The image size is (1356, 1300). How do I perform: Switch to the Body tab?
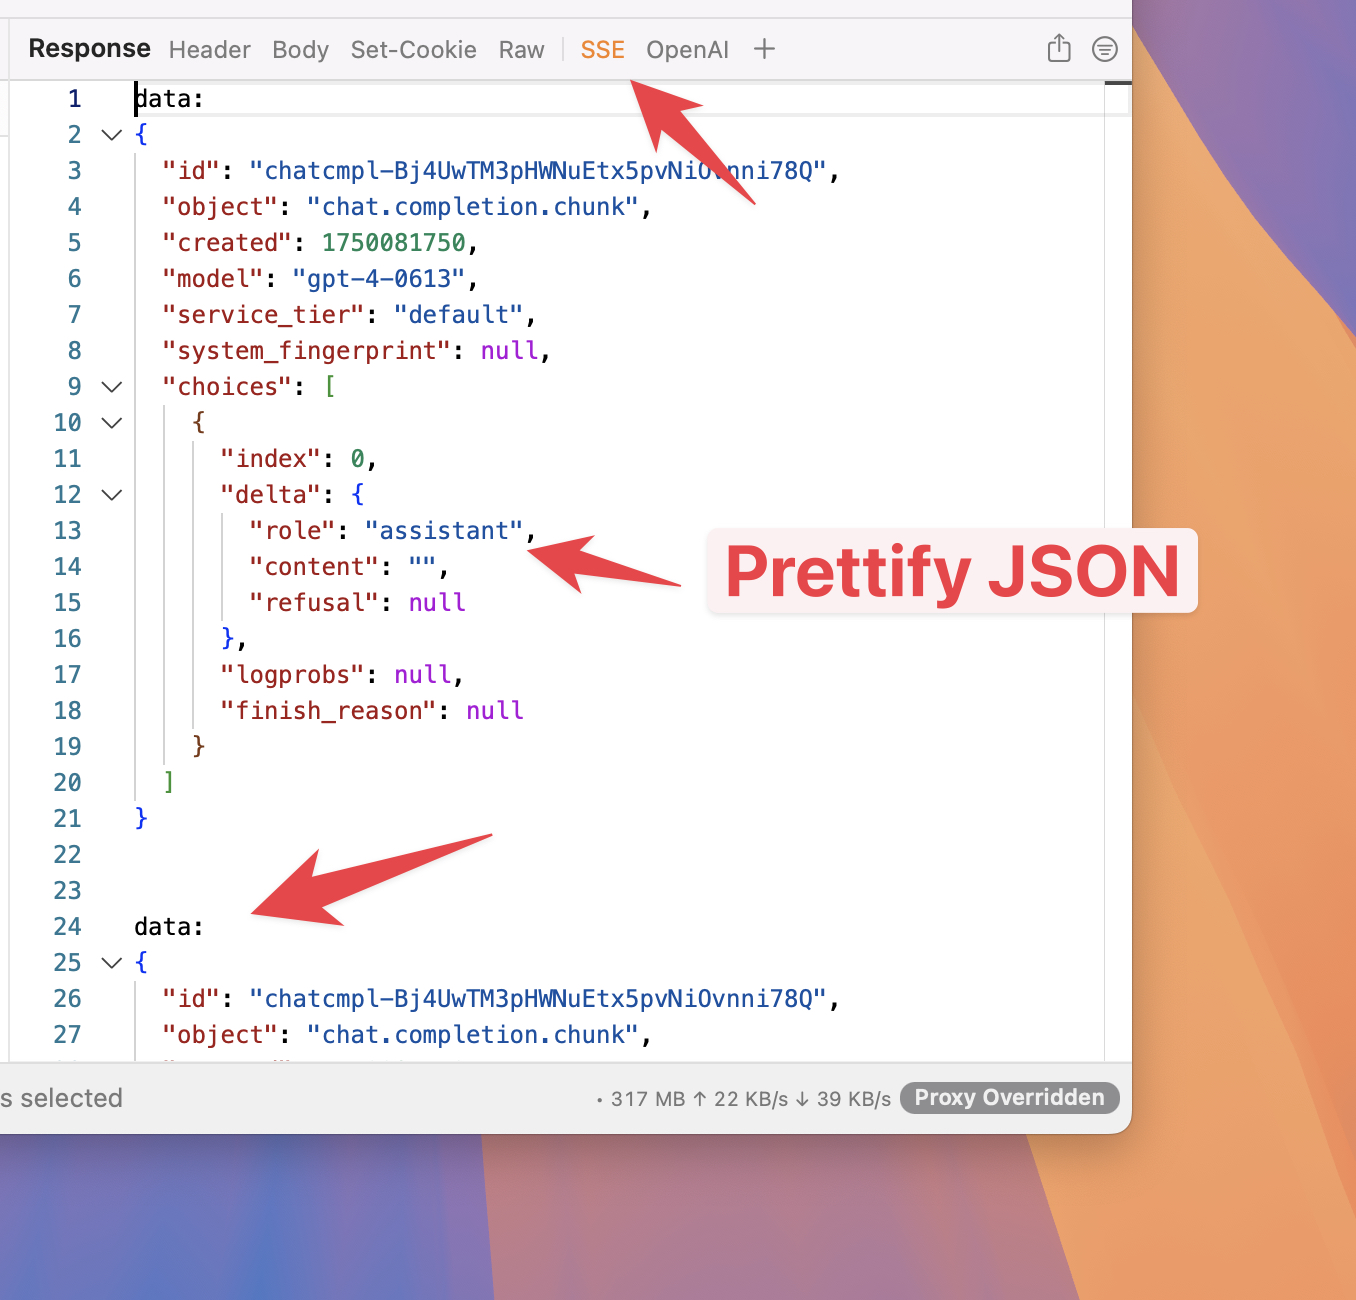300,50
